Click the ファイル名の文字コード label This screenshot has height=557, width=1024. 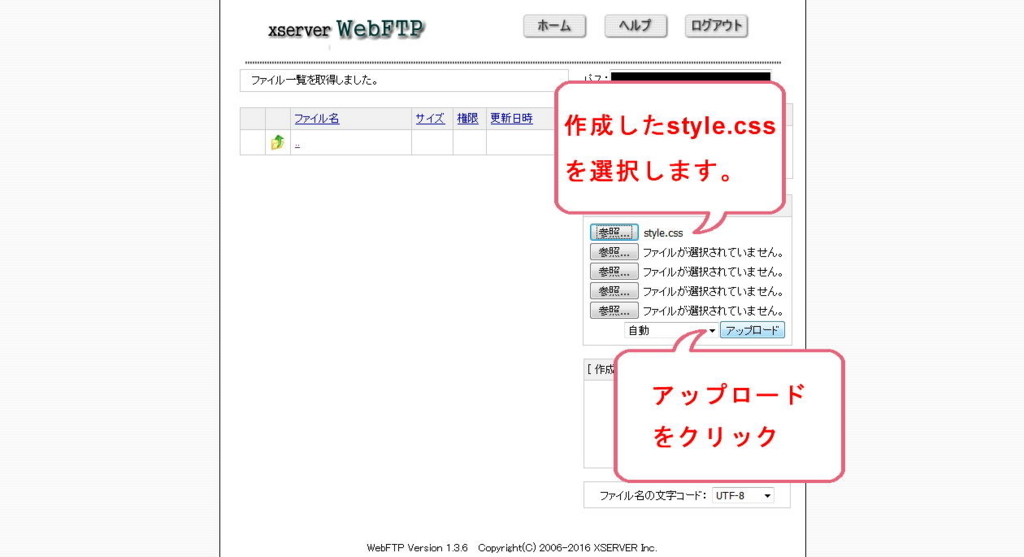(x=653, y=496)
